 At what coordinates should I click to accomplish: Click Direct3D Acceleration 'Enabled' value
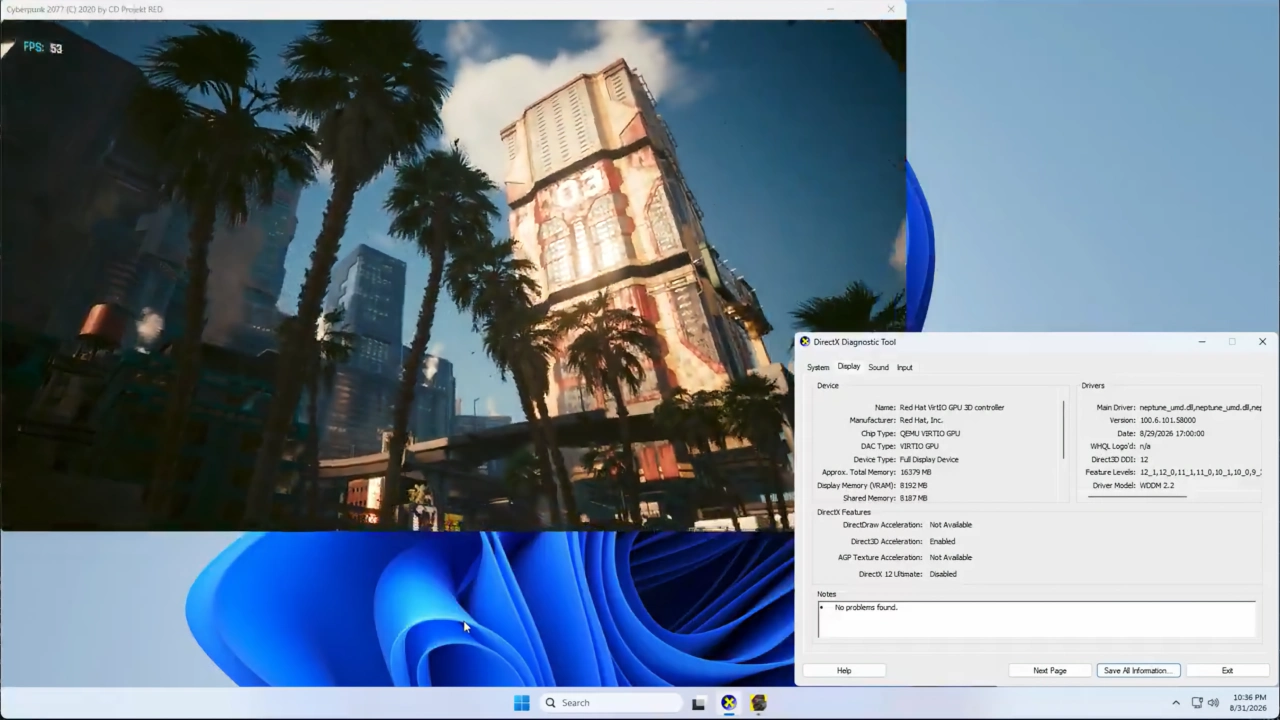[942, 542]
